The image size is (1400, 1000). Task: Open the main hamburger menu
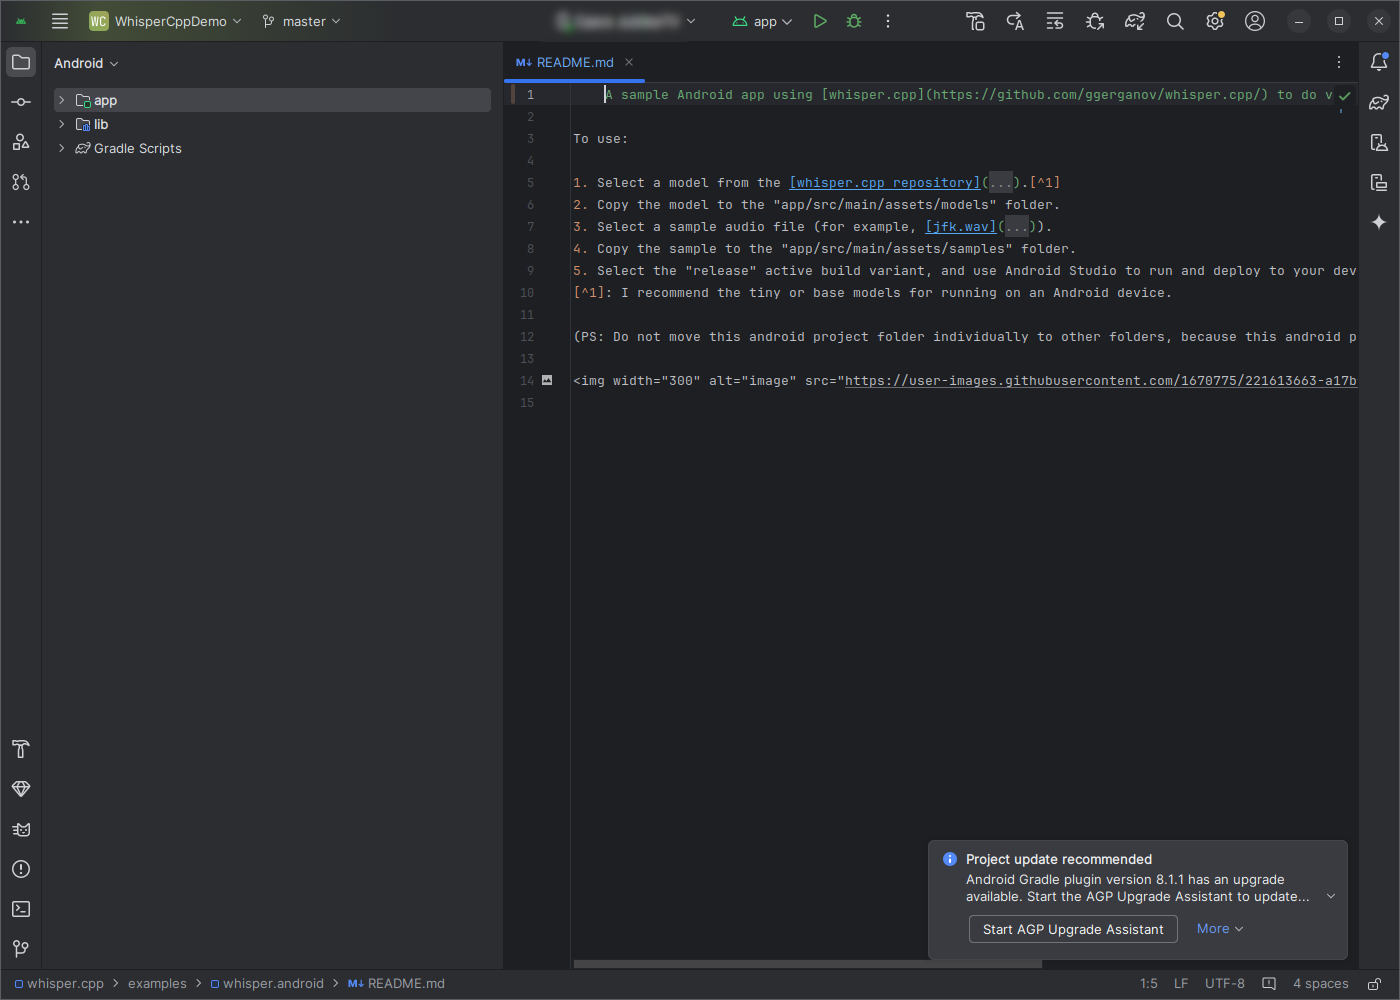click(59, 20)
